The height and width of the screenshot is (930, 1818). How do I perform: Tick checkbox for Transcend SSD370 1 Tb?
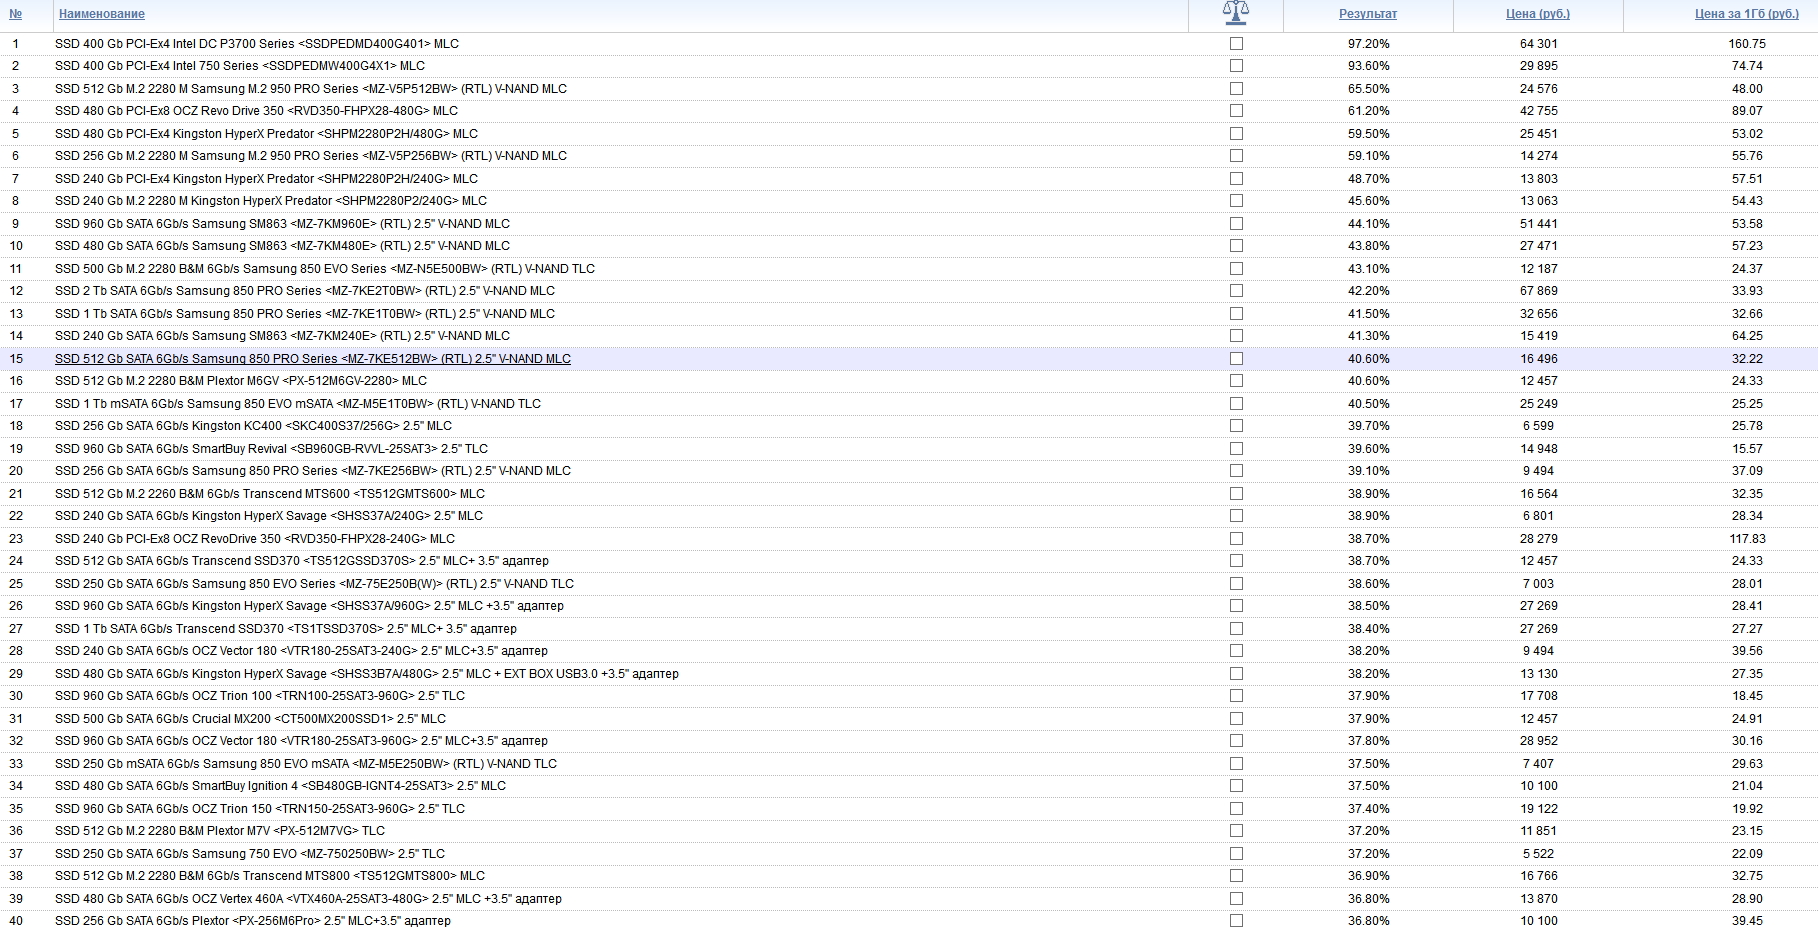point(1236,629)
